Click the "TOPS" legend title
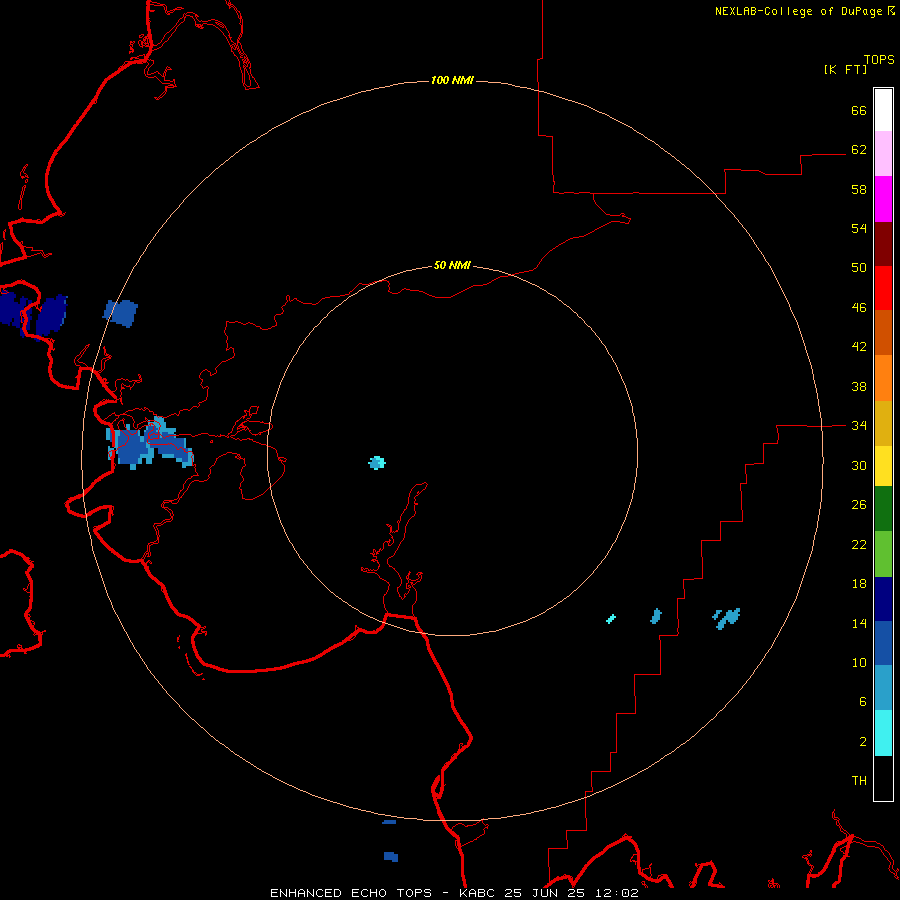 pos(879,60)
